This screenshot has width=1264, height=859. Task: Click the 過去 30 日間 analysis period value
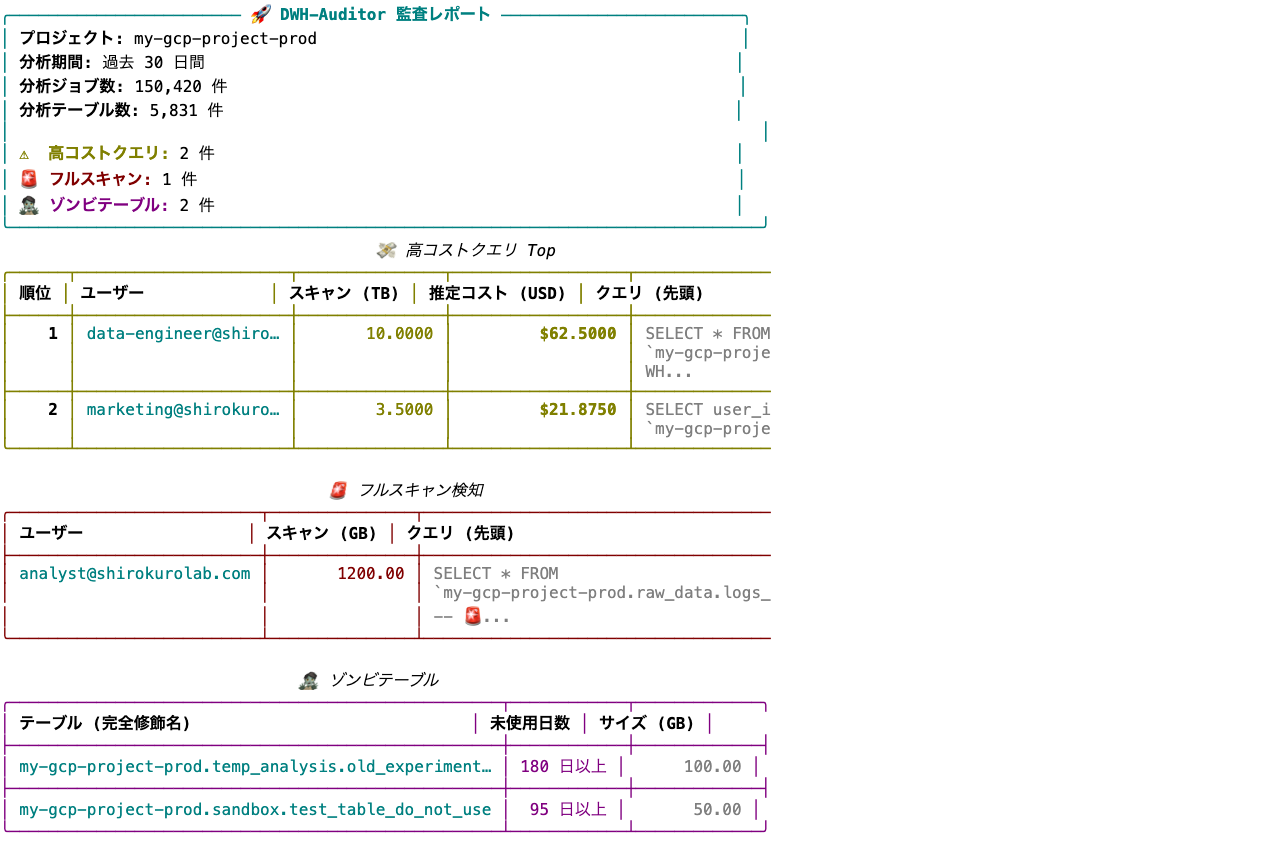(x=153, y=63)
